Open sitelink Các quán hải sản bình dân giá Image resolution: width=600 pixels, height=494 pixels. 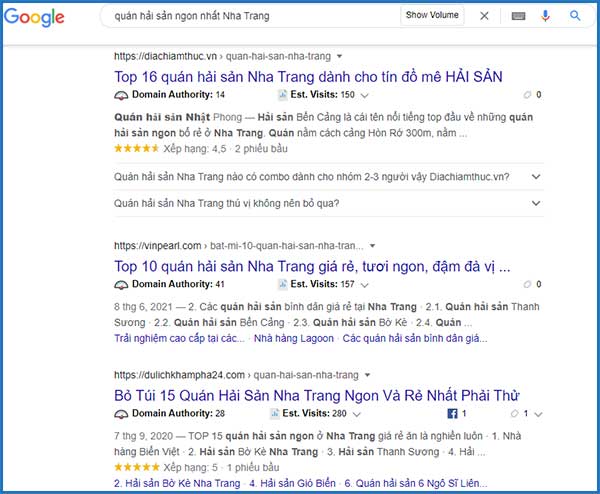[415, 338]
